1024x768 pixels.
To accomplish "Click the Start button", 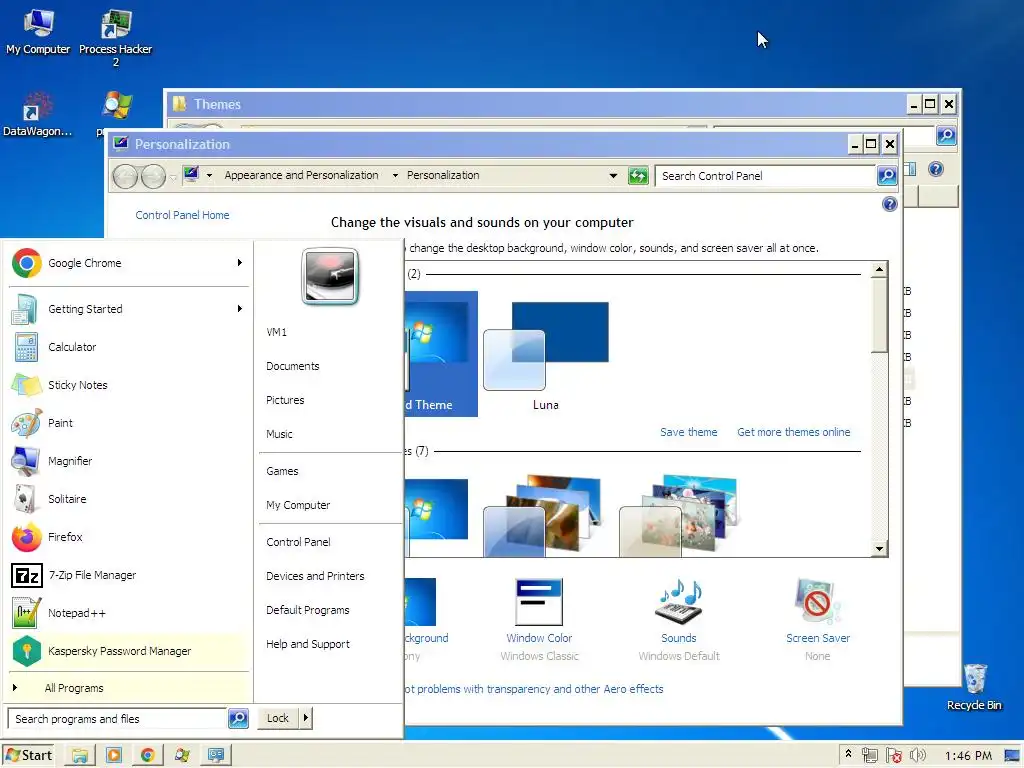I will (29, 755).
